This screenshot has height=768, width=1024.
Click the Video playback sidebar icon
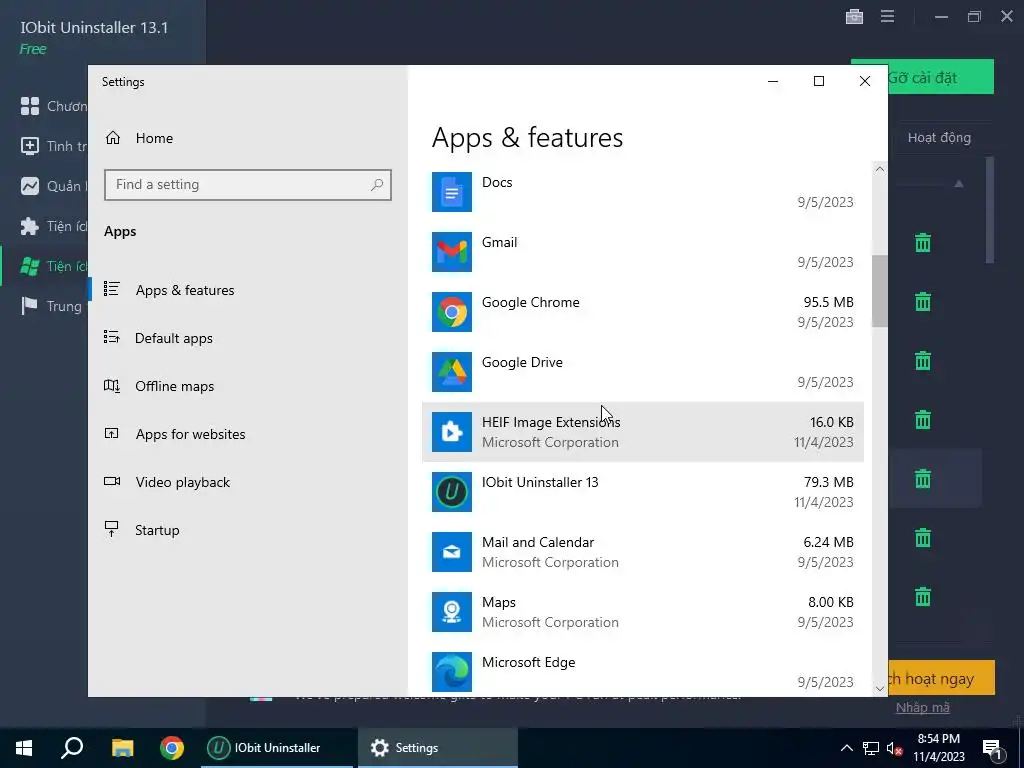click(112, 481)
